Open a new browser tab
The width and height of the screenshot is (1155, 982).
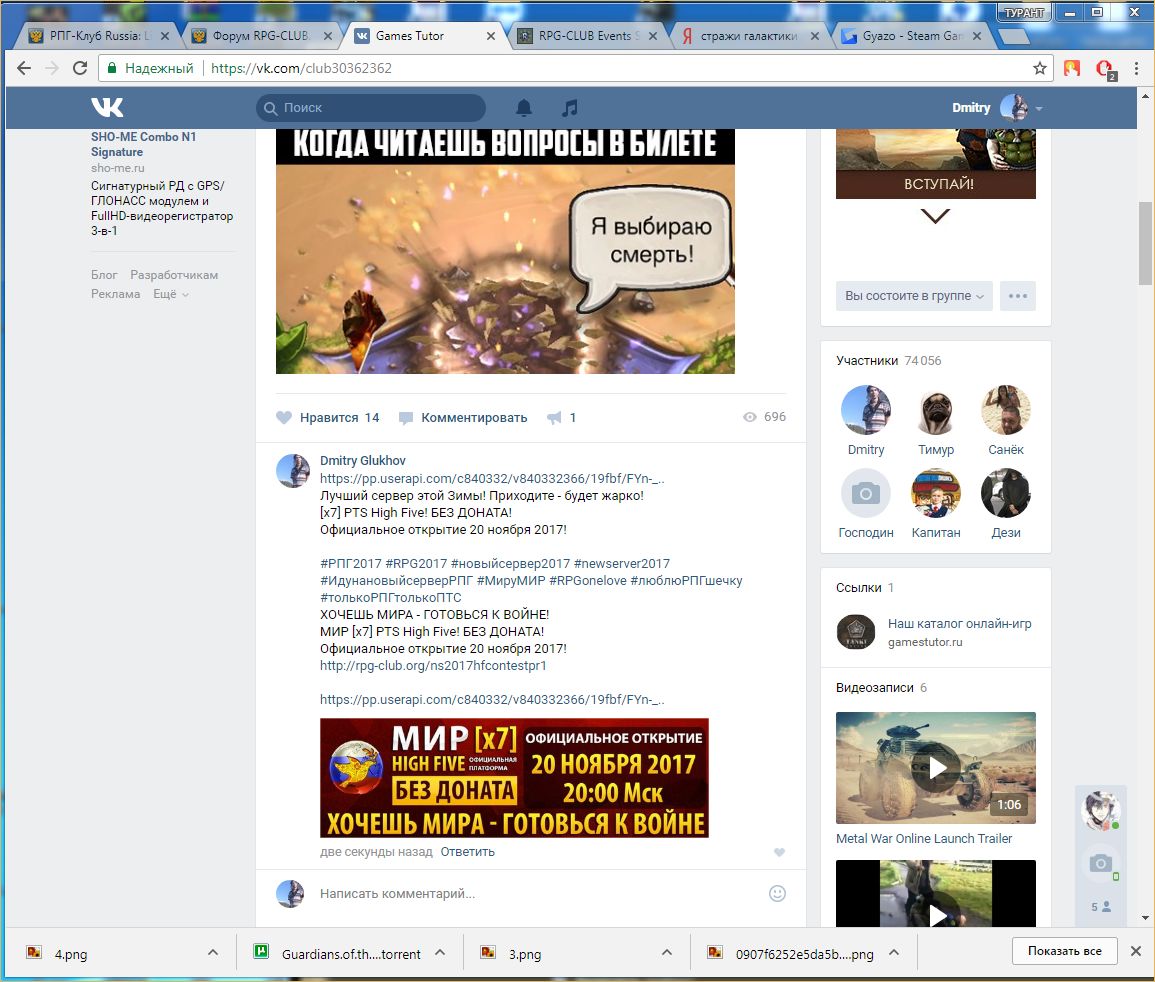[1014, 37]
